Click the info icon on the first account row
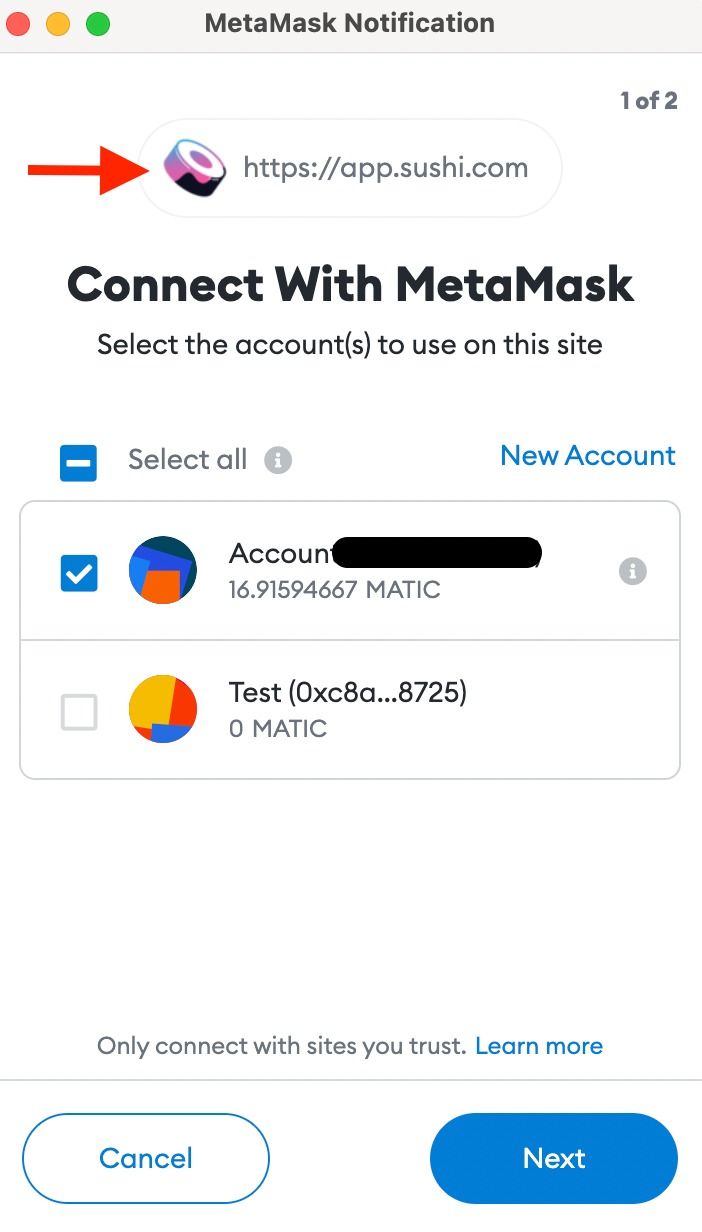Image resolution: width=702 pixels, height=1232 pixels. click(x=632, y=571)
